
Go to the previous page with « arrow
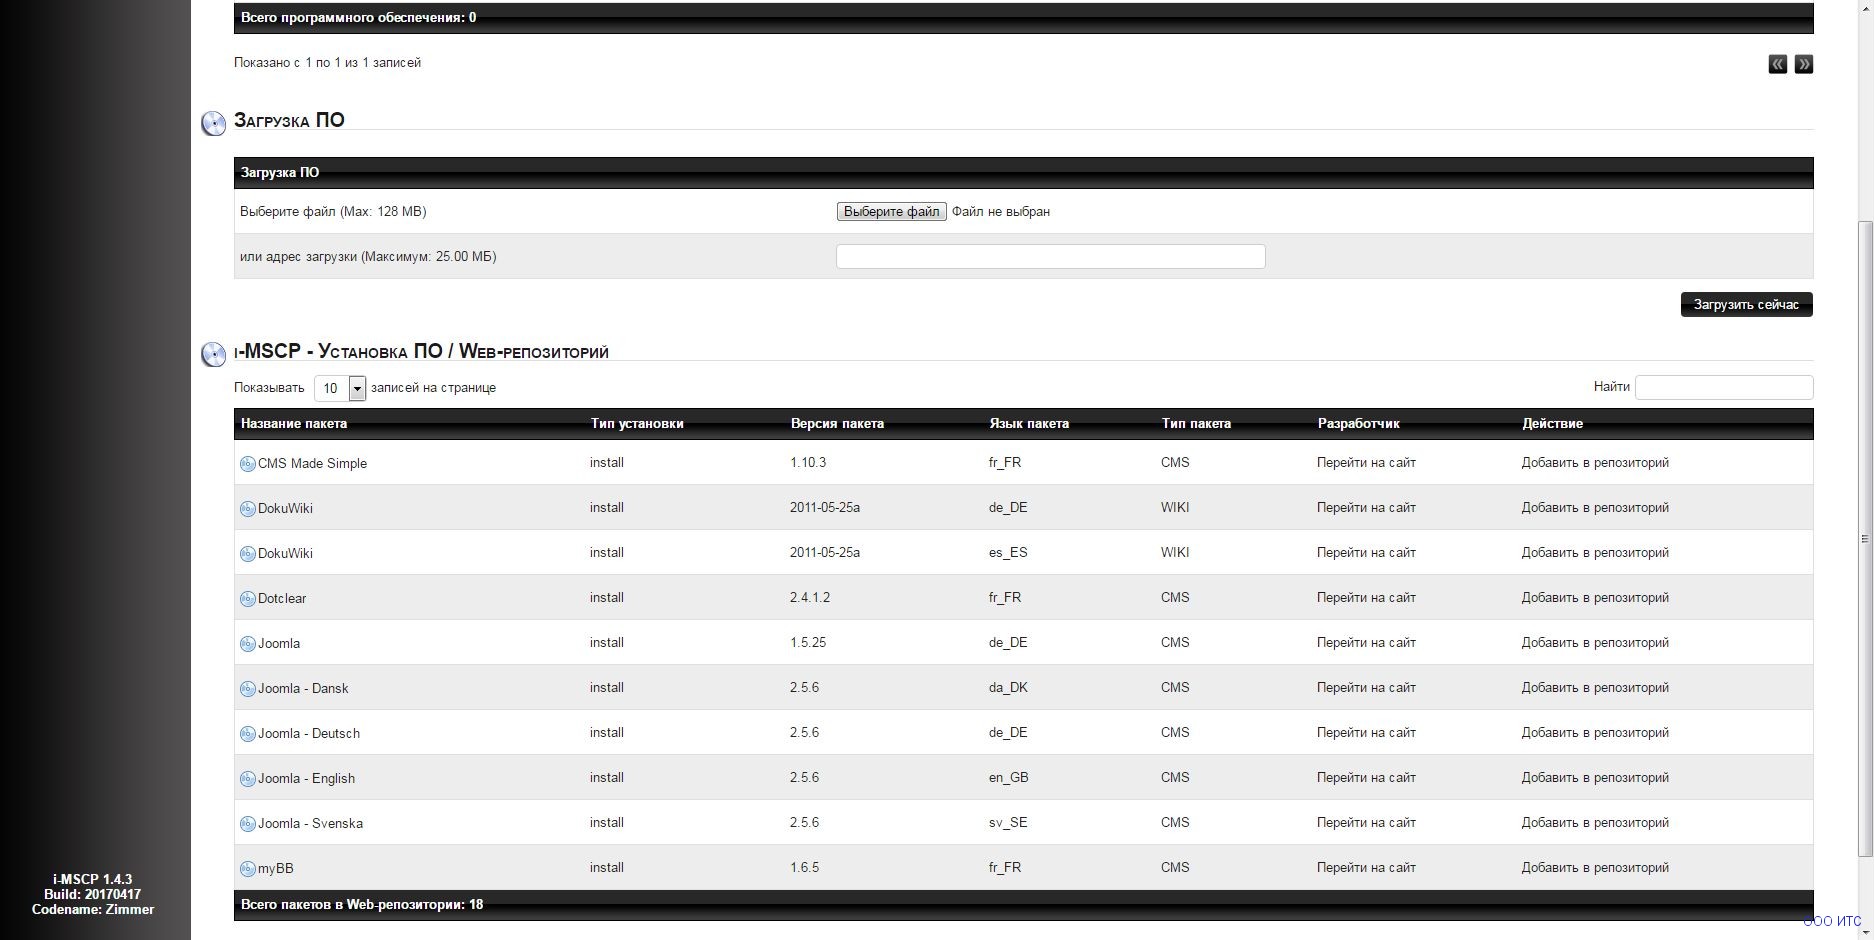[x=1778, y=64]
